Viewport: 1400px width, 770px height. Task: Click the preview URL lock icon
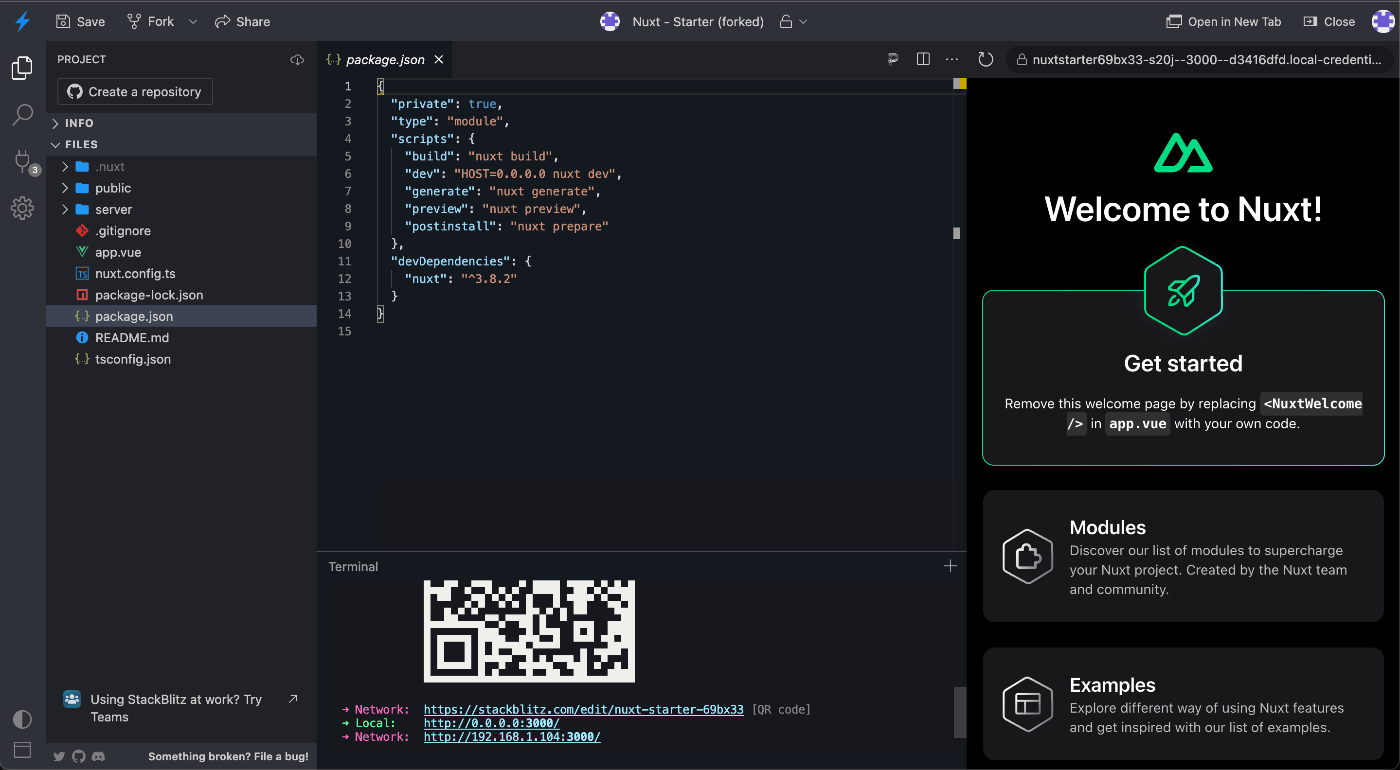pyautogui.click(x=1021, y=60)
